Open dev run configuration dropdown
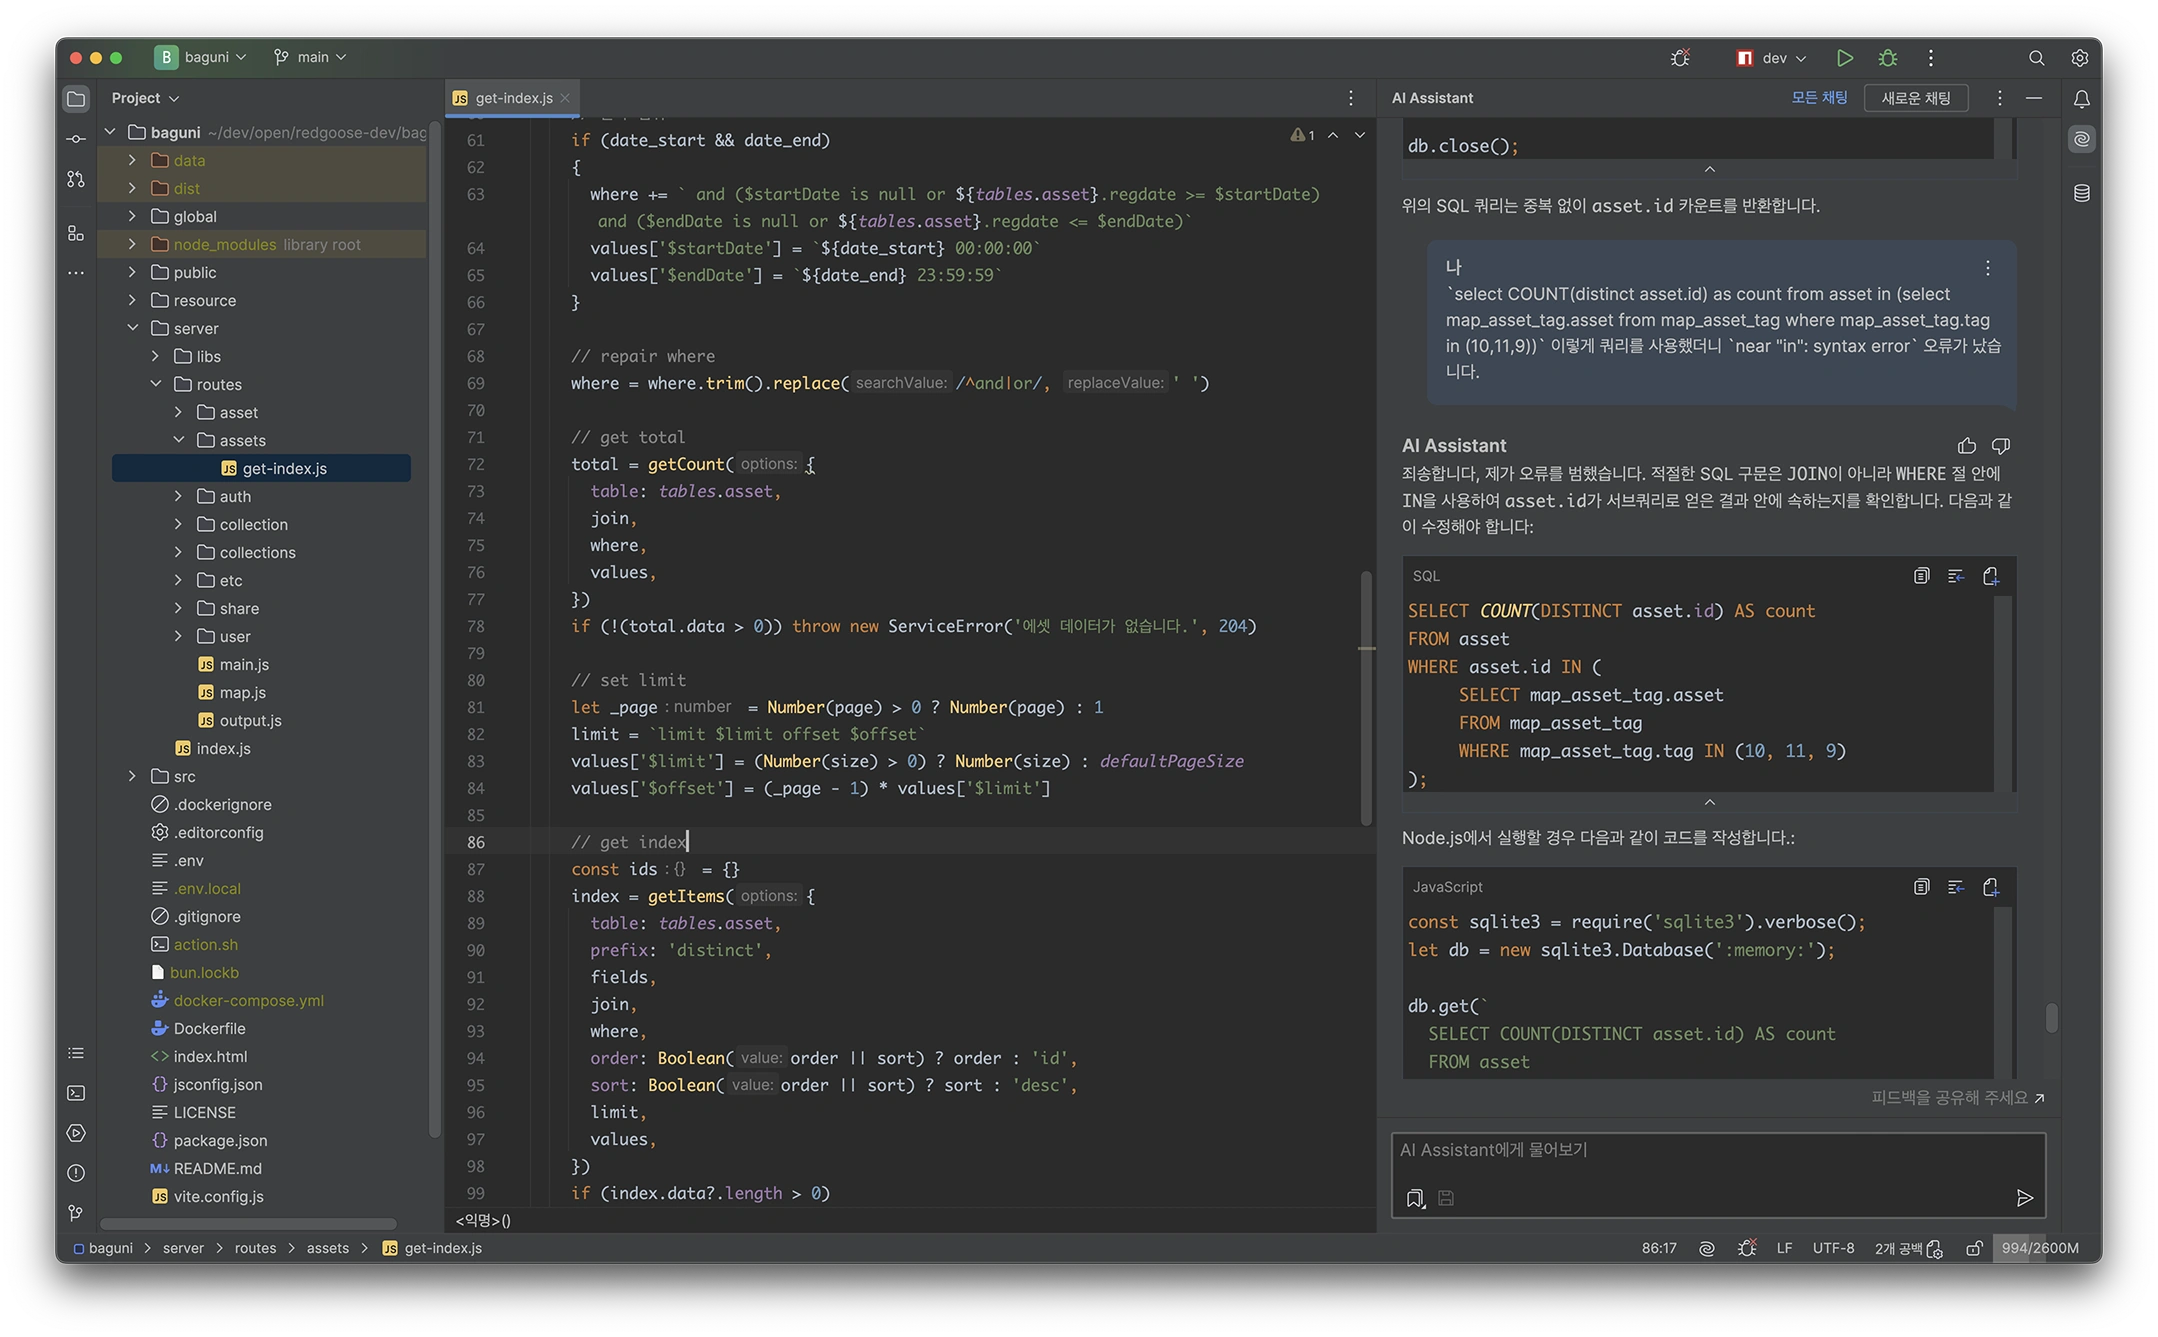 pyautogui.click(x=1772, y=58)
